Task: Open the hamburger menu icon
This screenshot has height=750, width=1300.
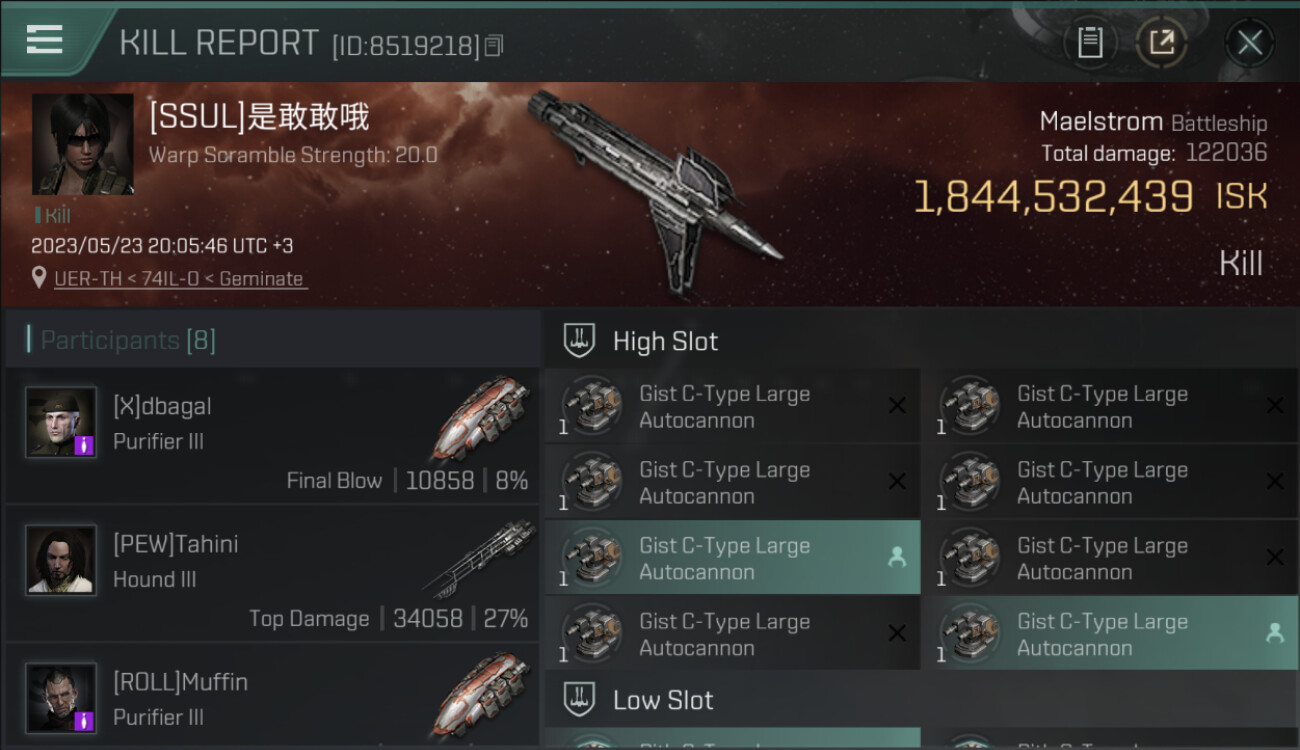Action: [44, 40]
